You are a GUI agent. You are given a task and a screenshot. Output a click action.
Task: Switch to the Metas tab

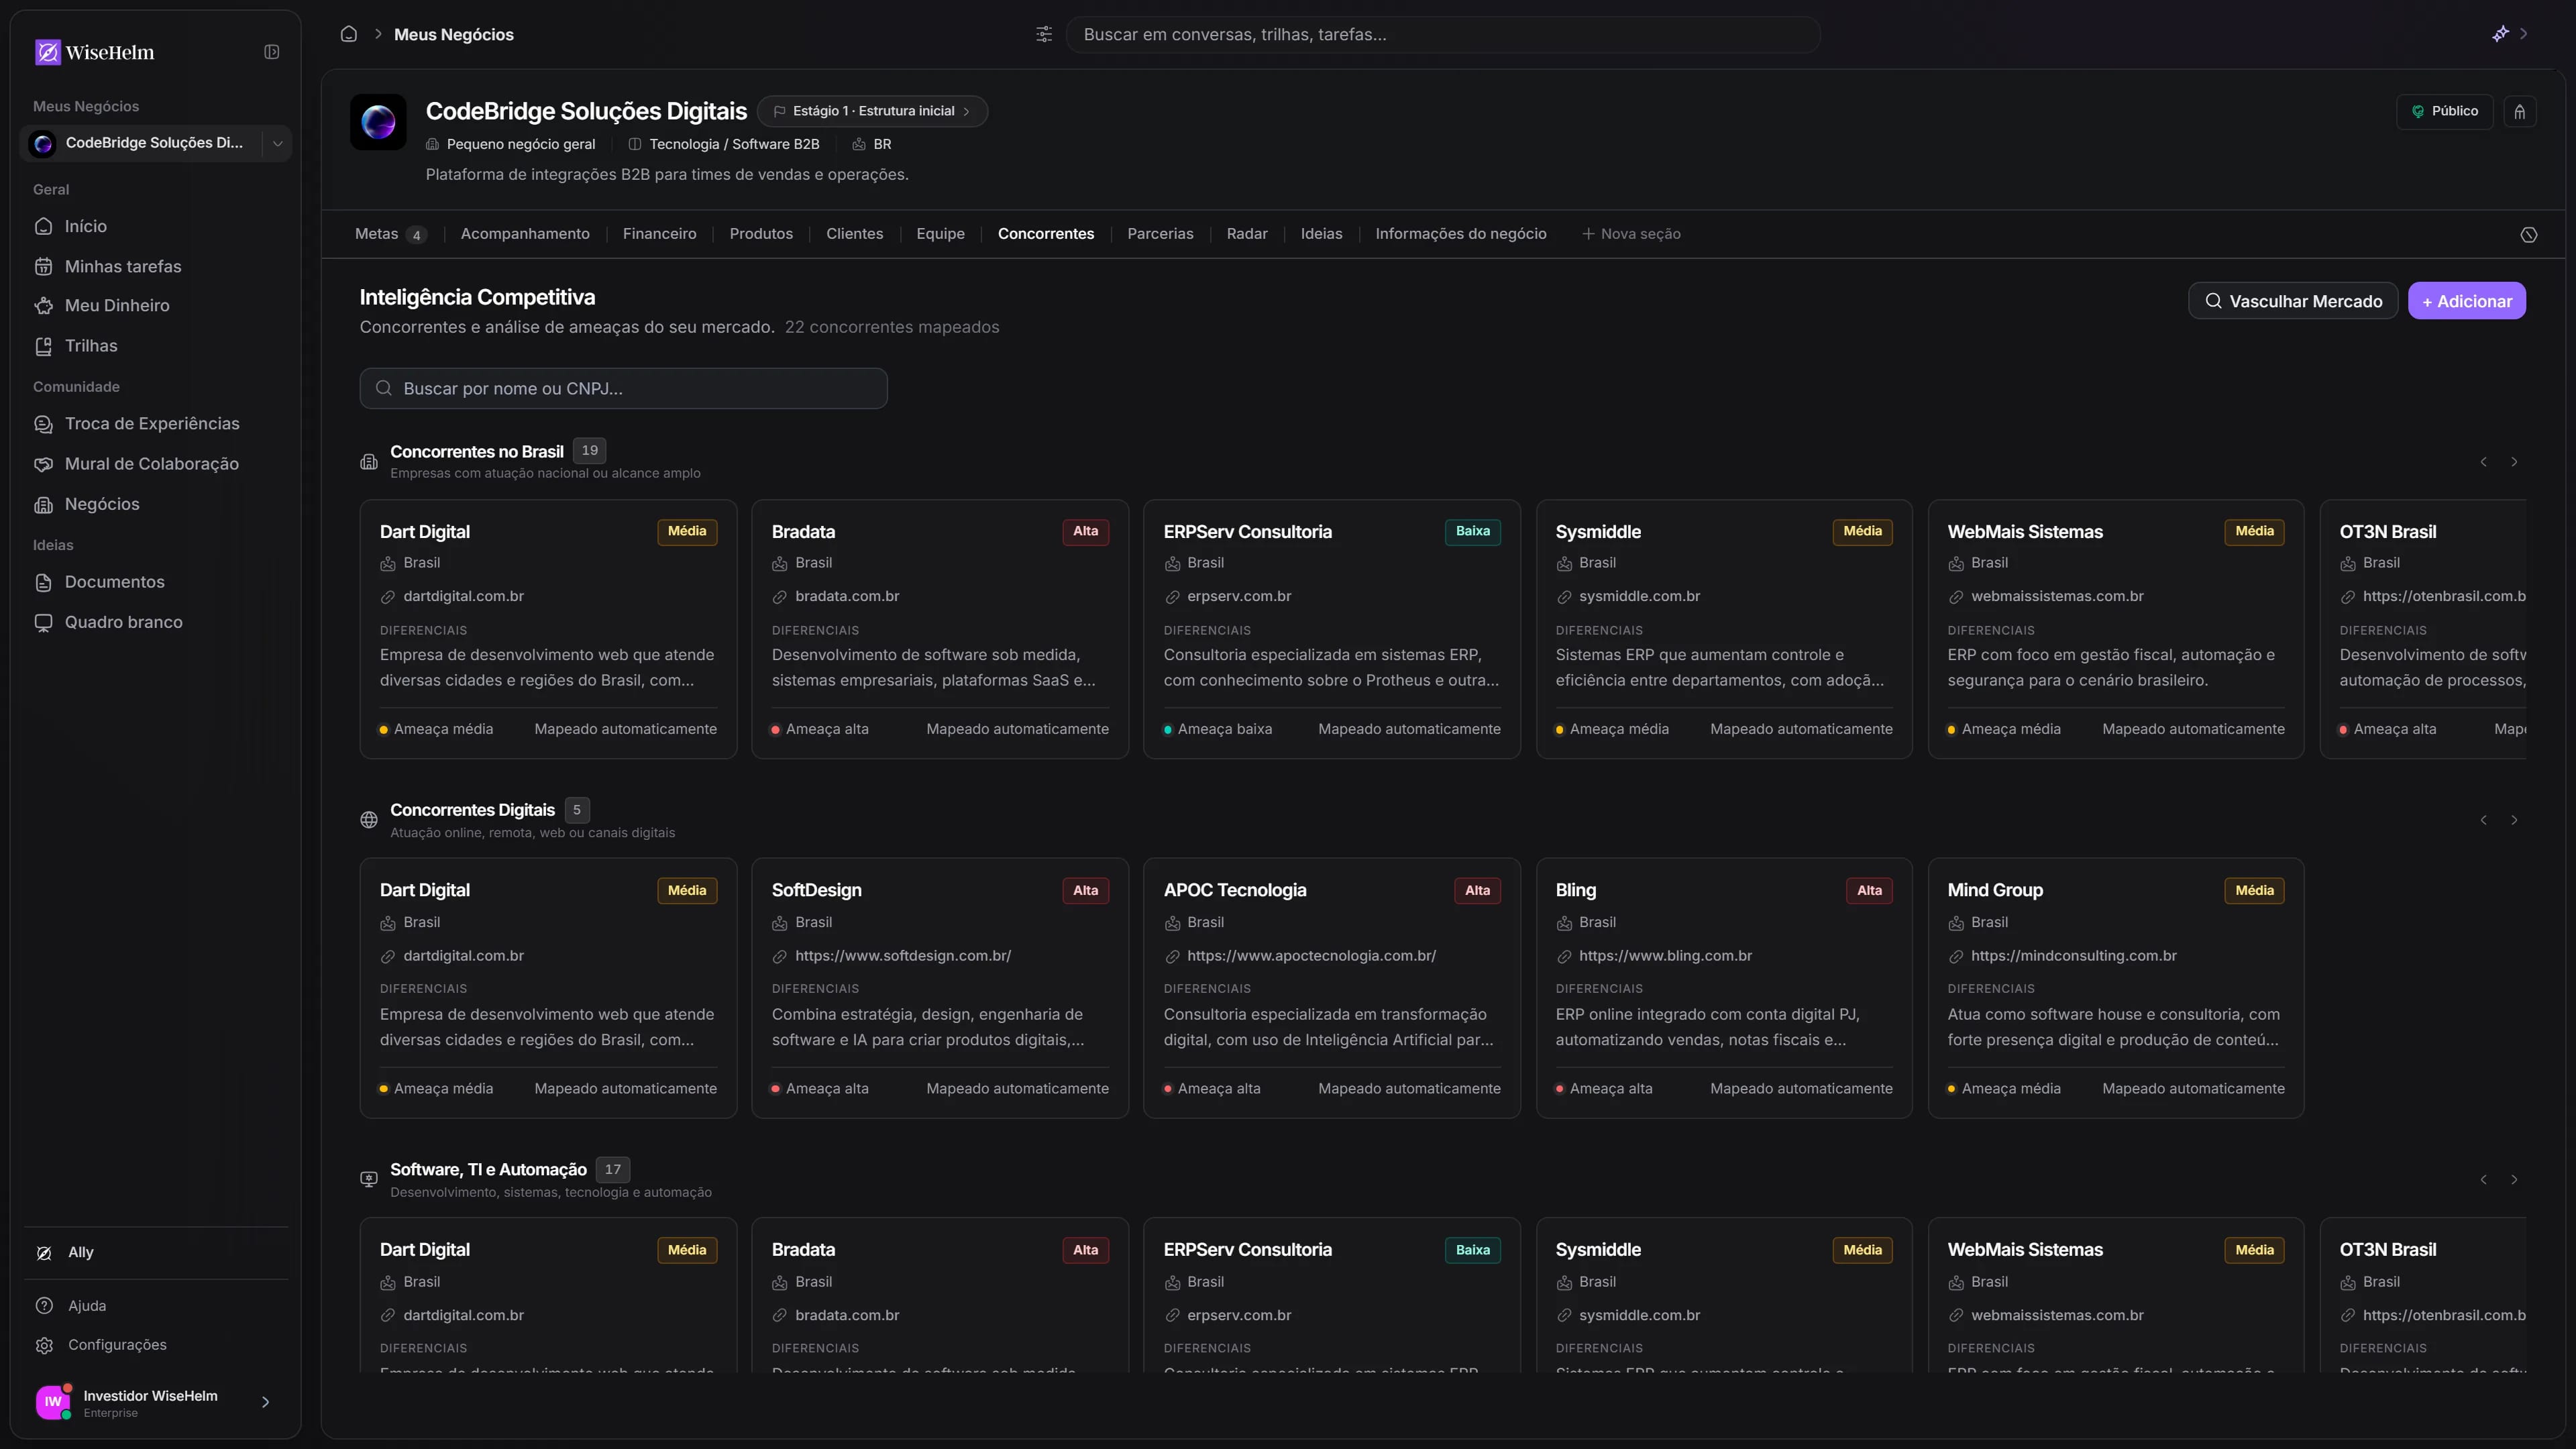pos(390,234)
